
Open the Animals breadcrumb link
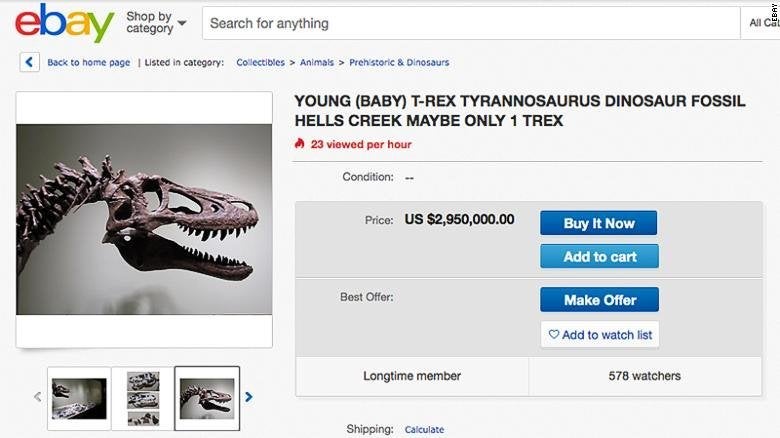point(322,62)
